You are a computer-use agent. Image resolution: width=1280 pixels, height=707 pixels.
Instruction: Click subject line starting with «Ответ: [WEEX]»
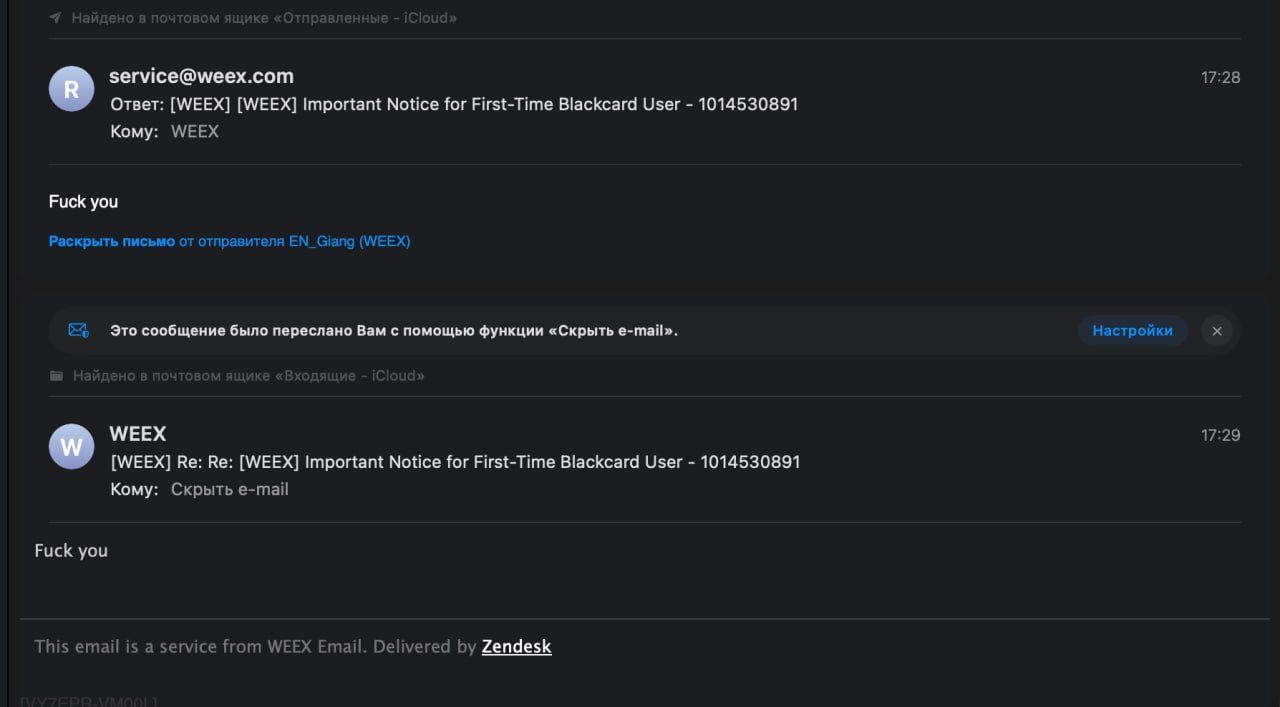coord(454,104)
